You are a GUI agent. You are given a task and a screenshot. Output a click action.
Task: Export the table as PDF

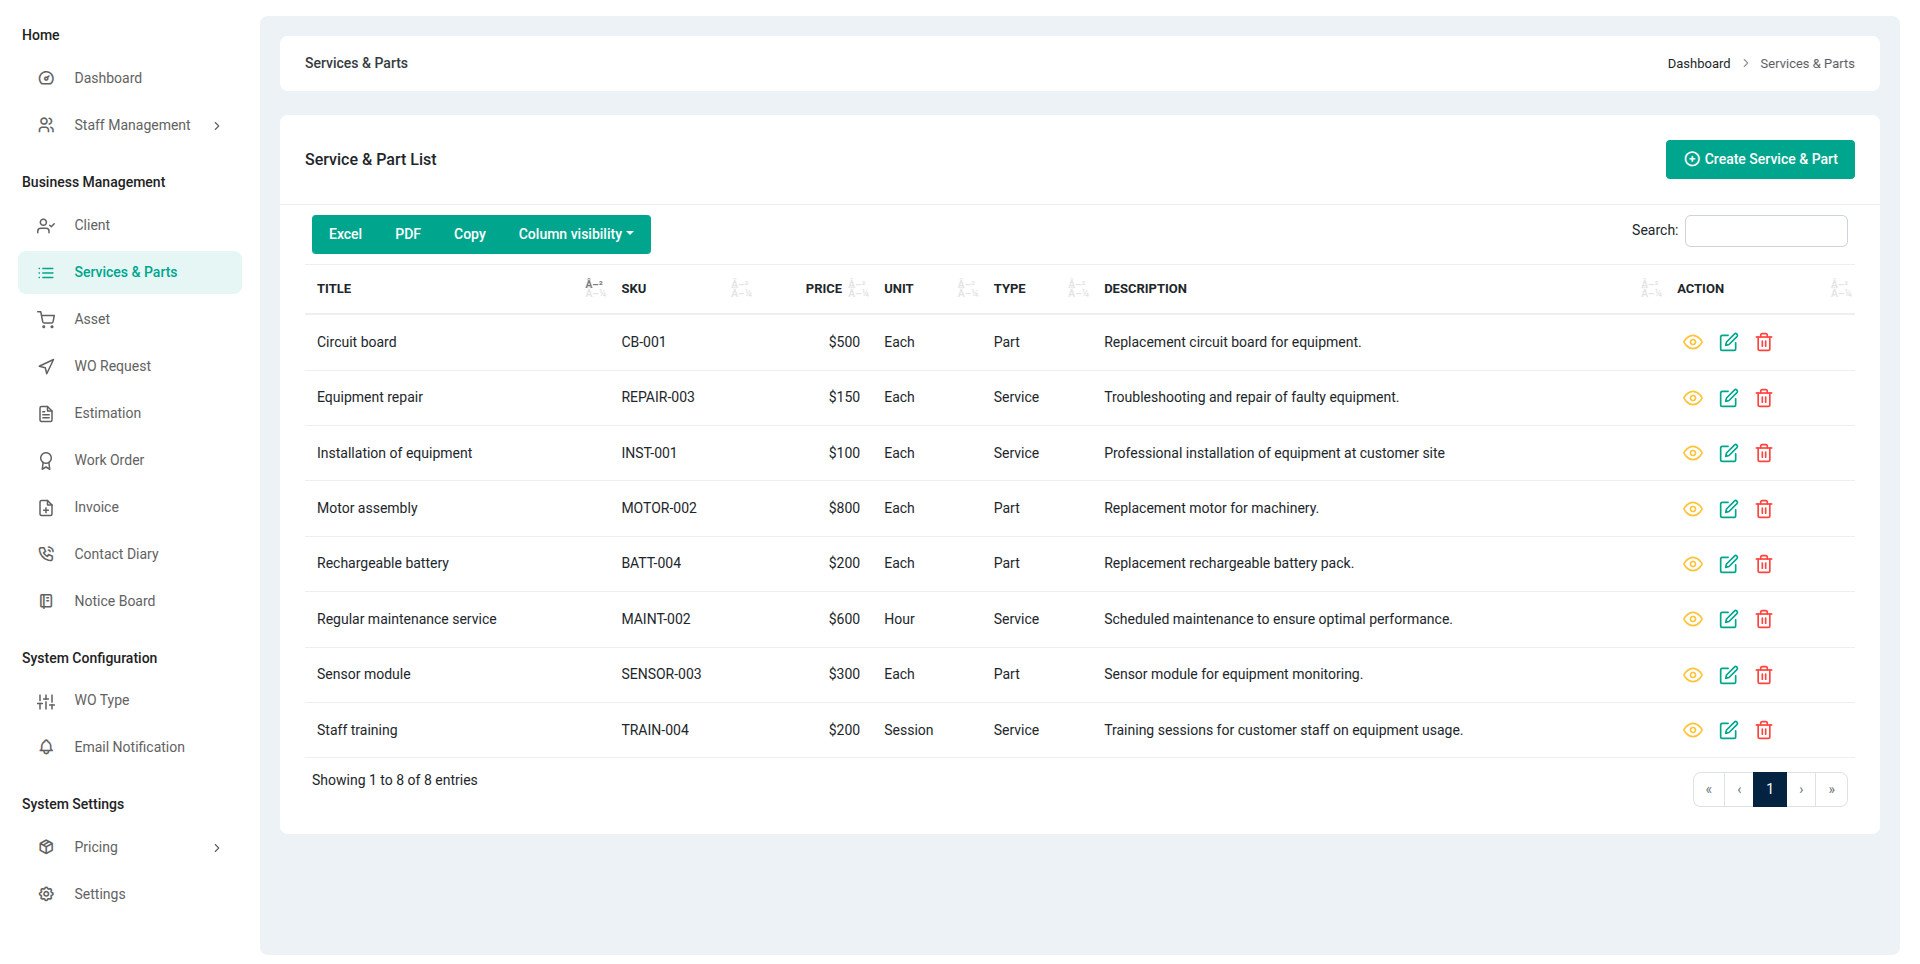click(x=408, y=234)
